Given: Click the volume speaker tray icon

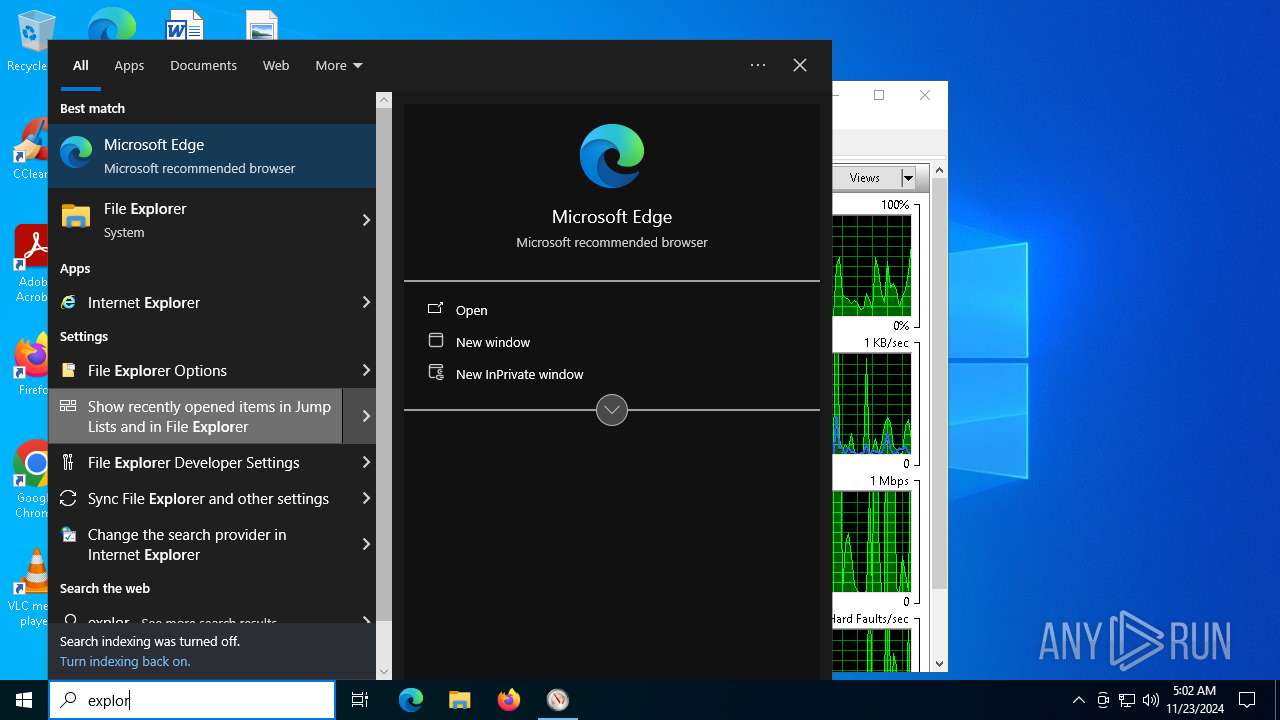Looking at the screenshot, I should 1151,700.
